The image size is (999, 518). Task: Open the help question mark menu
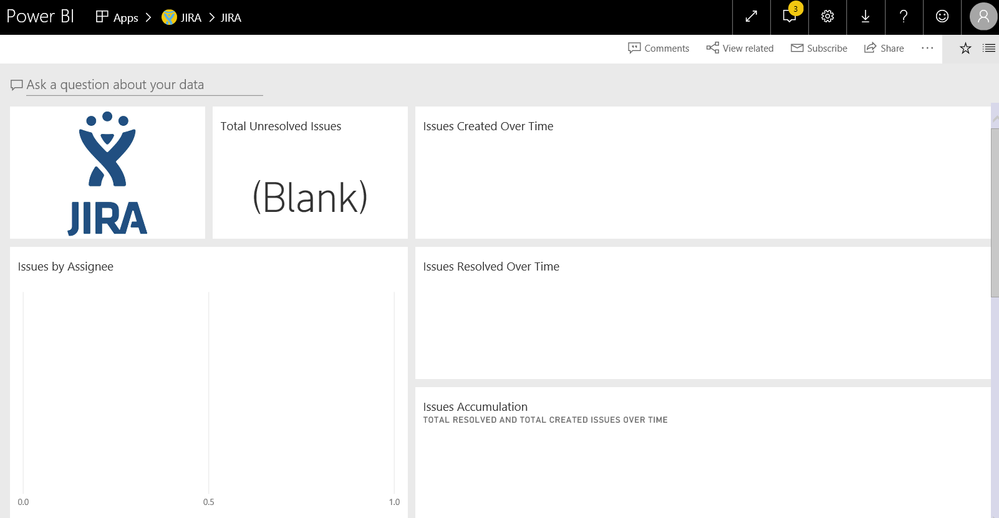click(903, 17)
